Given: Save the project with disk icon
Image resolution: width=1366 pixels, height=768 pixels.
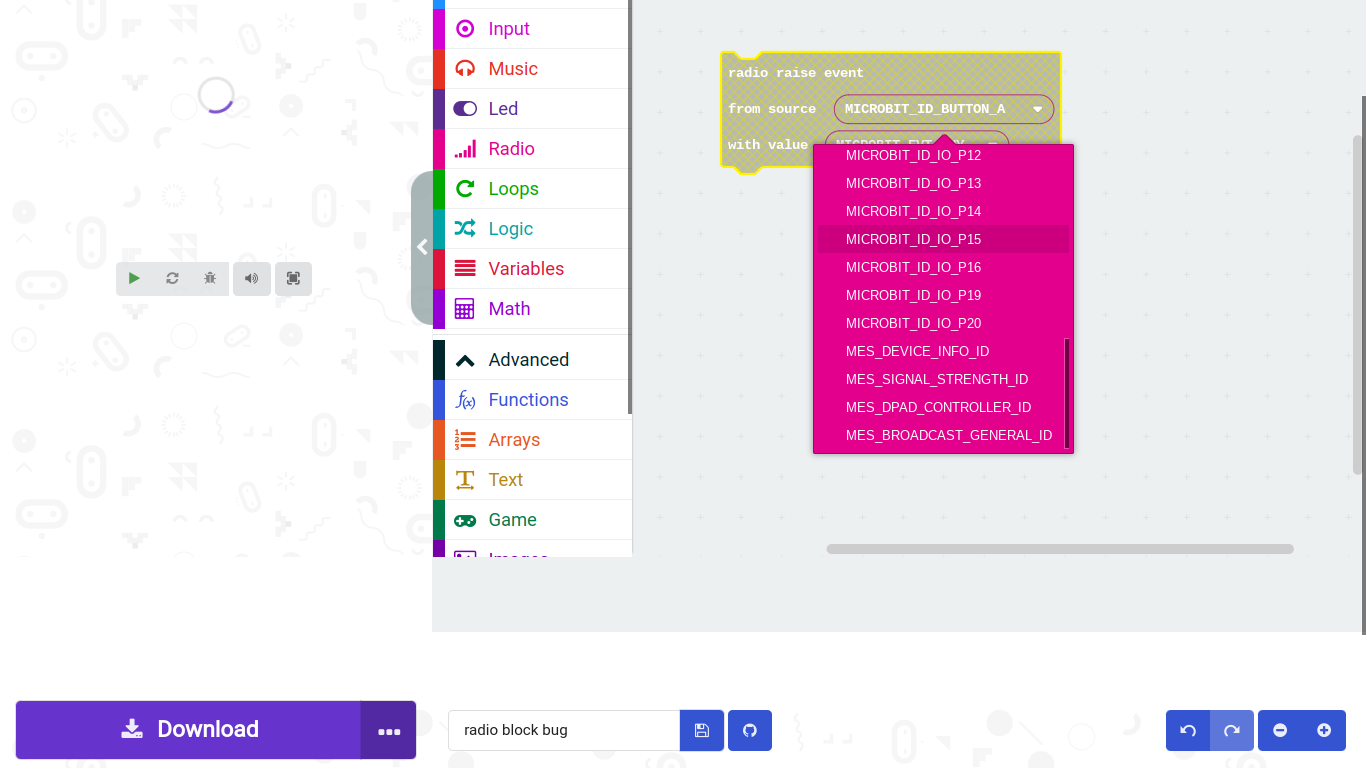Looking at the screenshot, I should pyautogui.click(x=702, y=730).
